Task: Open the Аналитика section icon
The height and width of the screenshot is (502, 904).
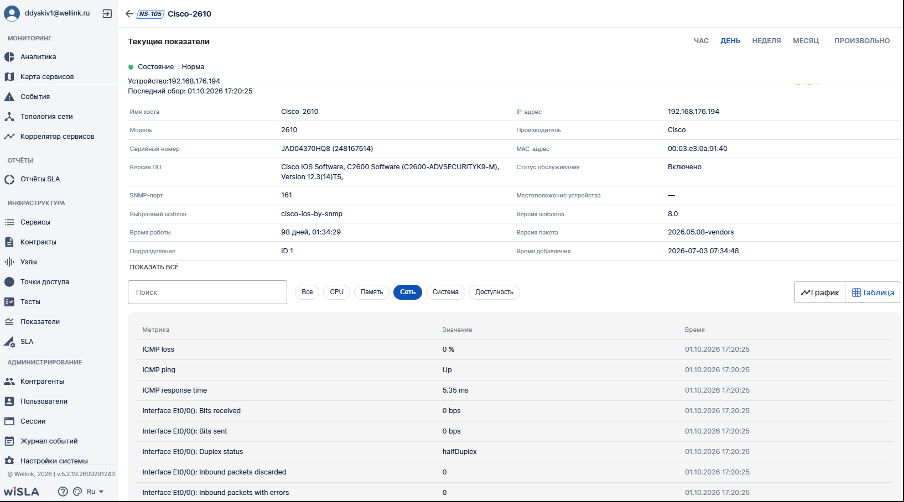Action: pos(9,56)
